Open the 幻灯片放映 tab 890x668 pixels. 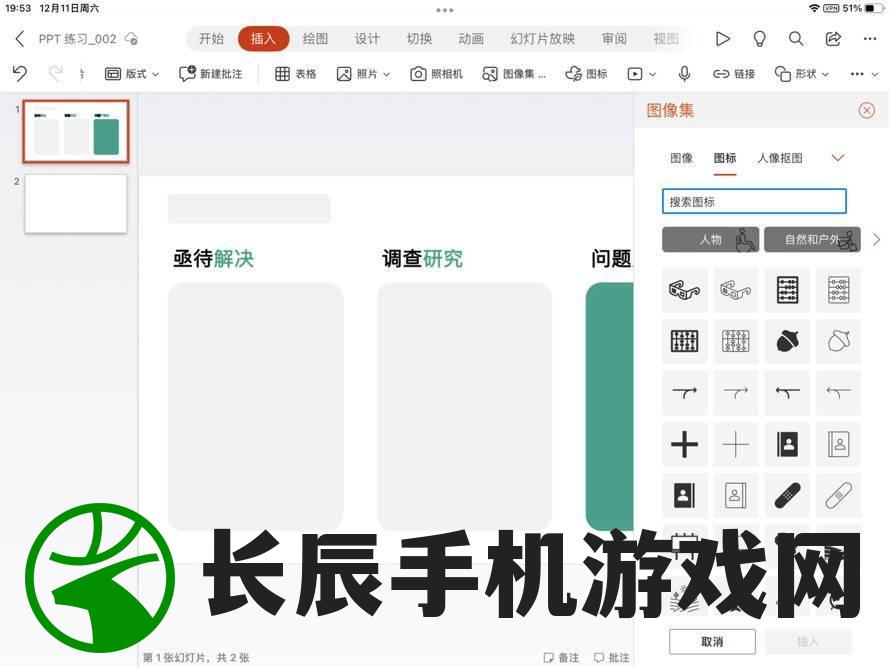(x=543, y=39)
